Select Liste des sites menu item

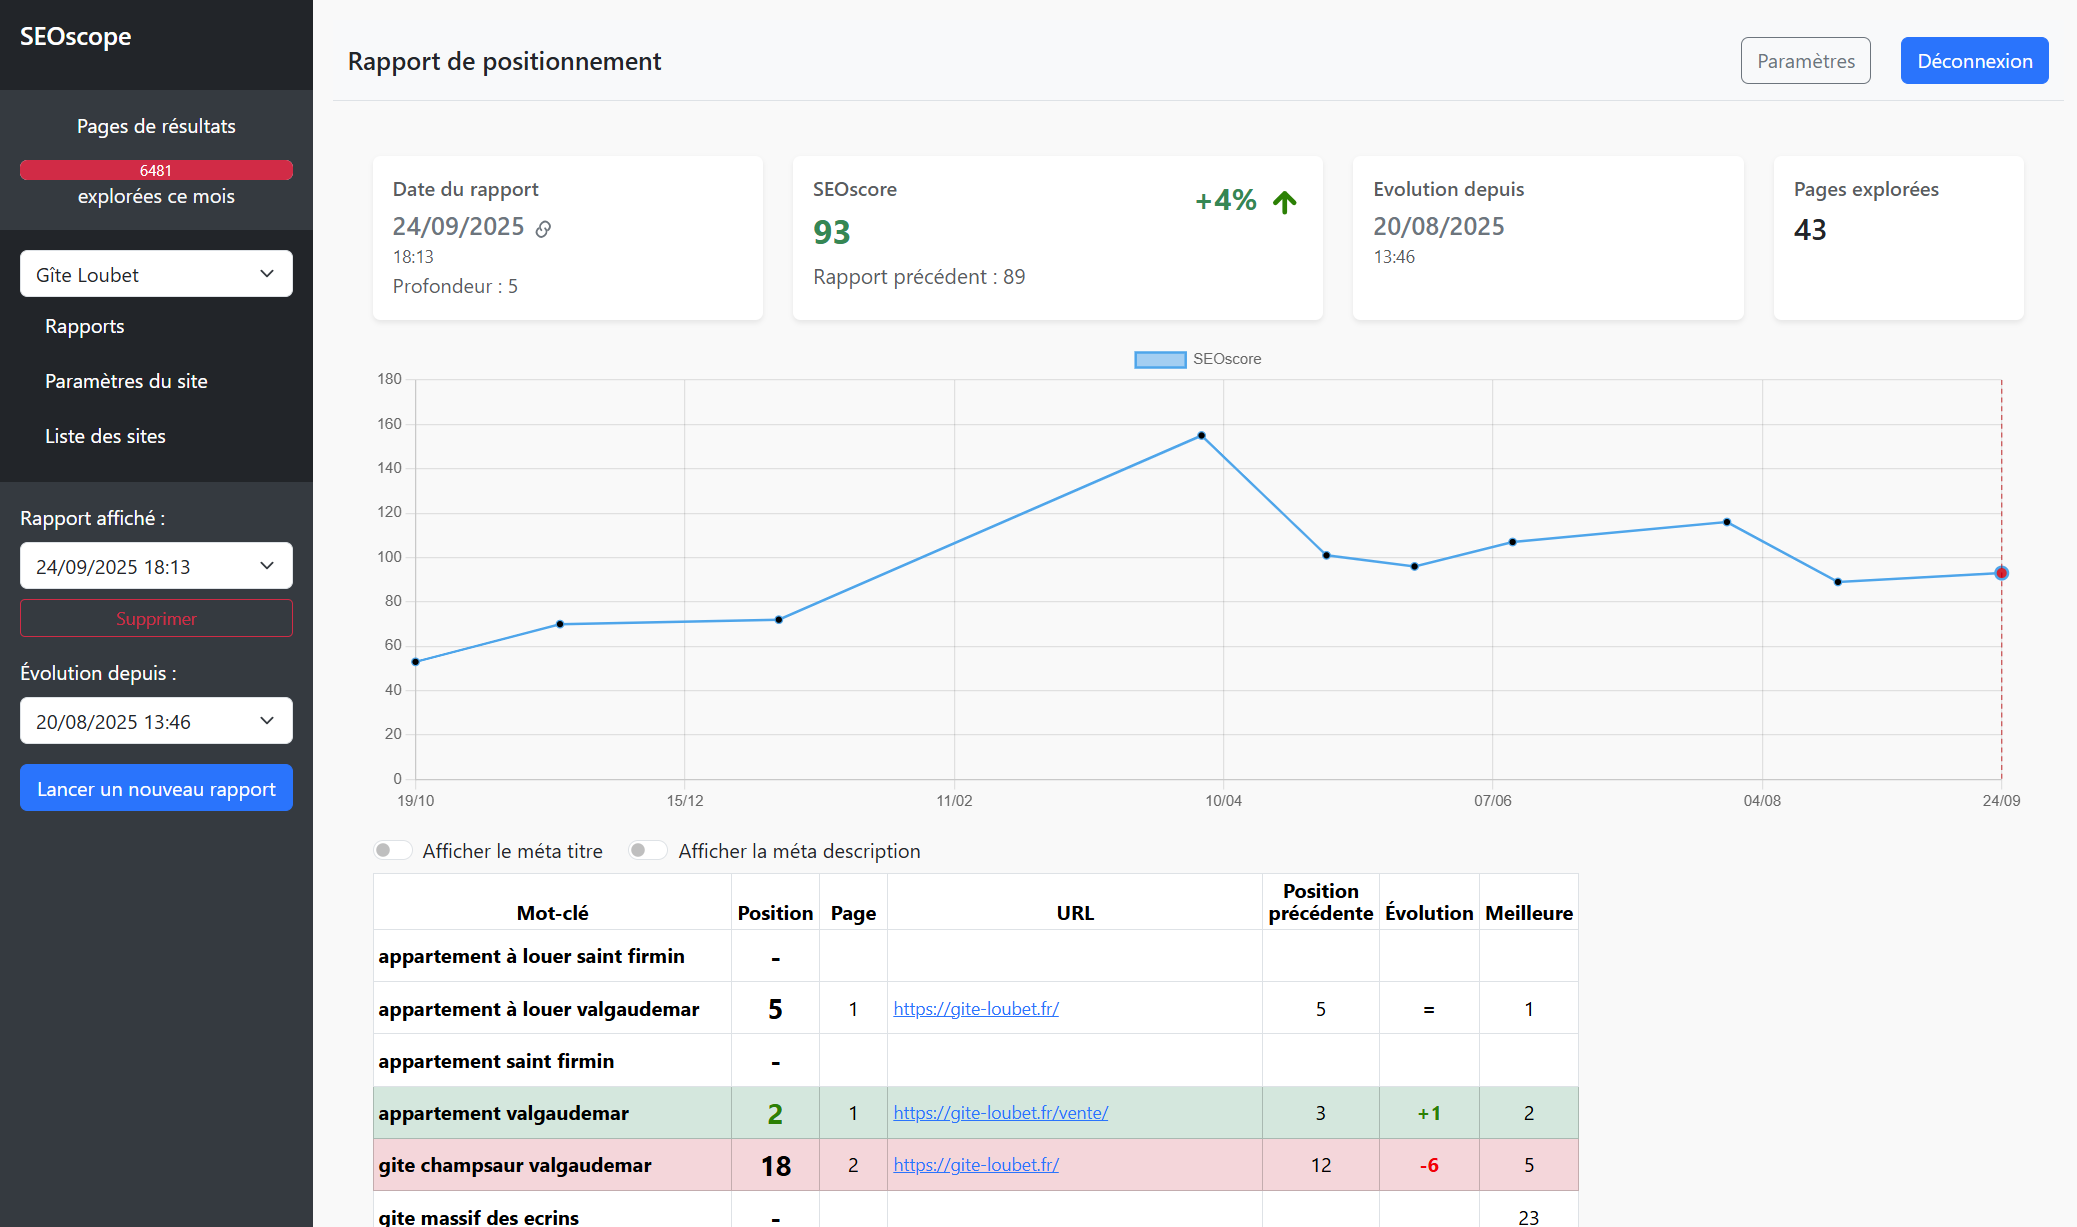pyautogui.click(x=105, y=436)
